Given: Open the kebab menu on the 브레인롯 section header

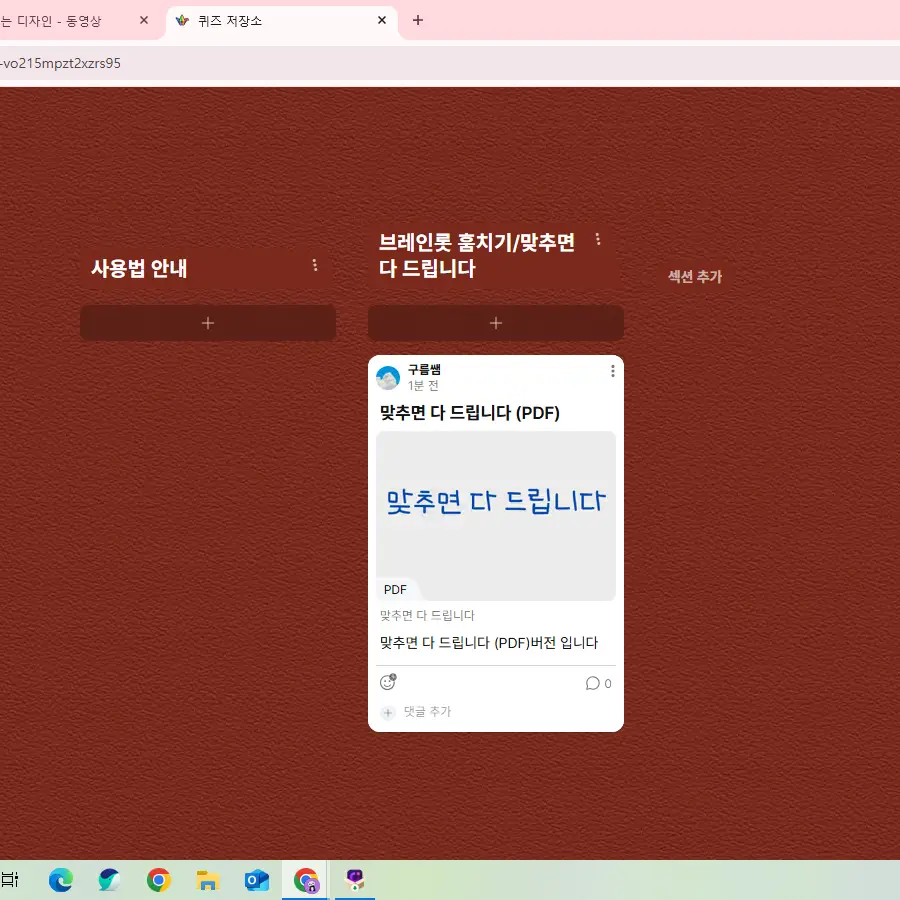Looking at the screenshot, I should [x=597, y=239].
